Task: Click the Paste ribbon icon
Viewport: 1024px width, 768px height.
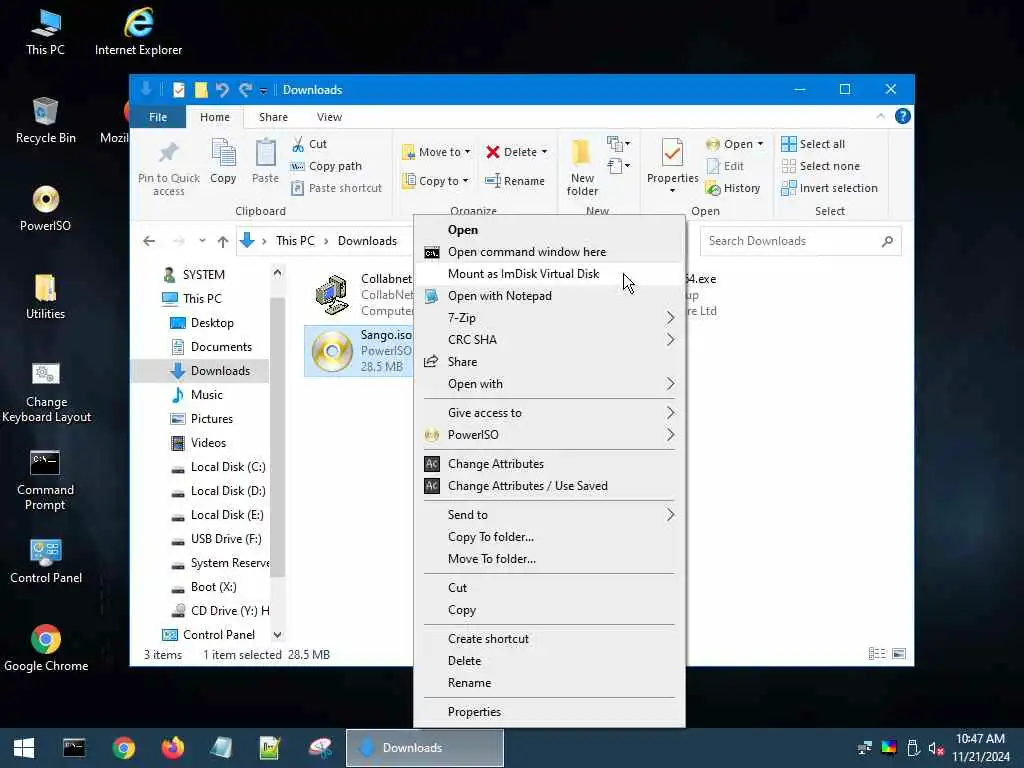Action: click(265, 161)
